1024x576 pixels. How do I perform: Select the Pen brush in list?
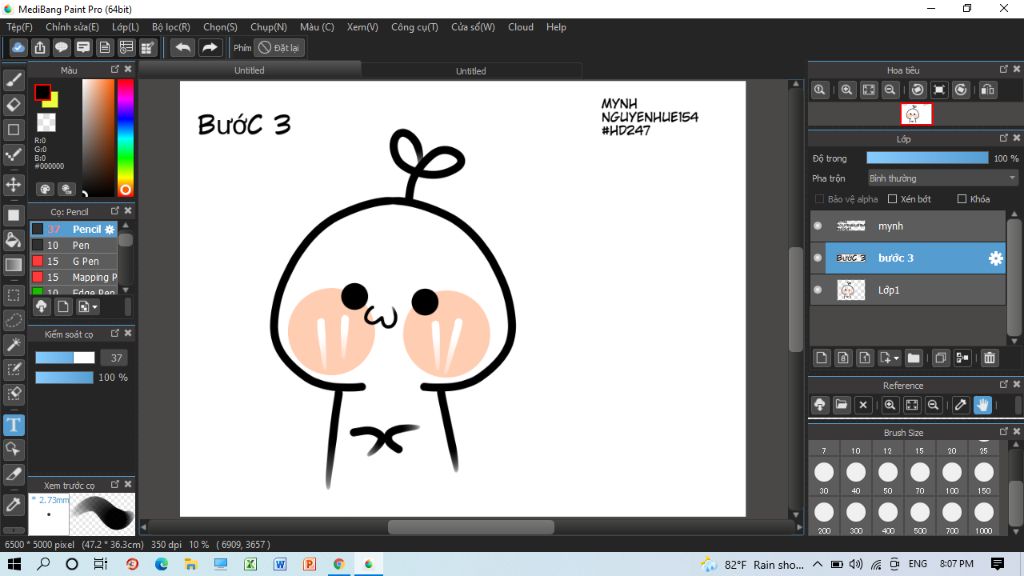74,245
